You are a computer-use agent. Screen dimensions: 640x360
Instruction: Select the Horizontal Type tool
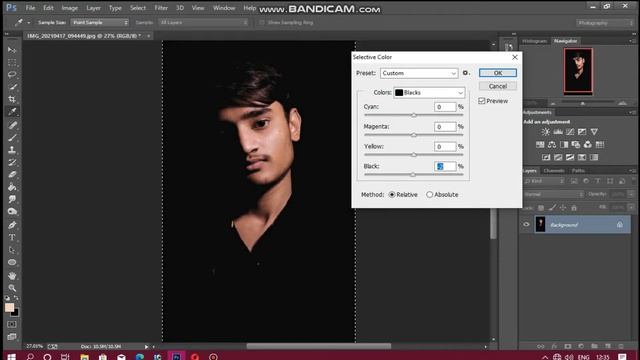pos(12,237)
